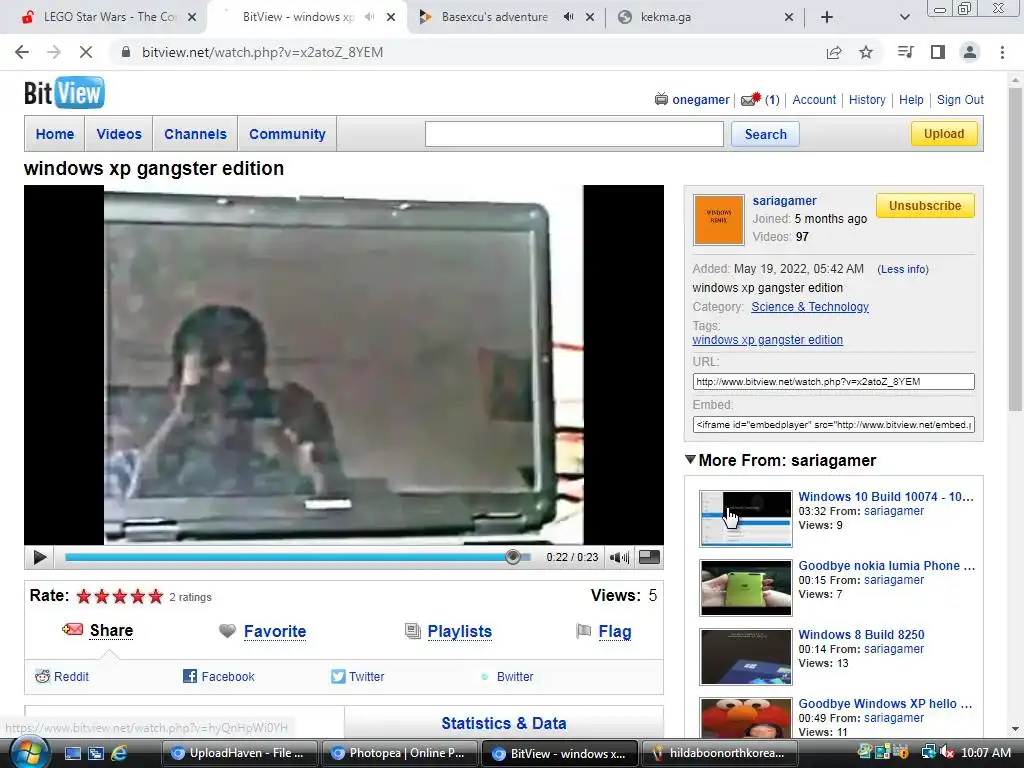The width and height of the screenshot is (1024, 768).
Task: Select the Embed code text field
Action: pyautogui.click(x=833, y=424)
